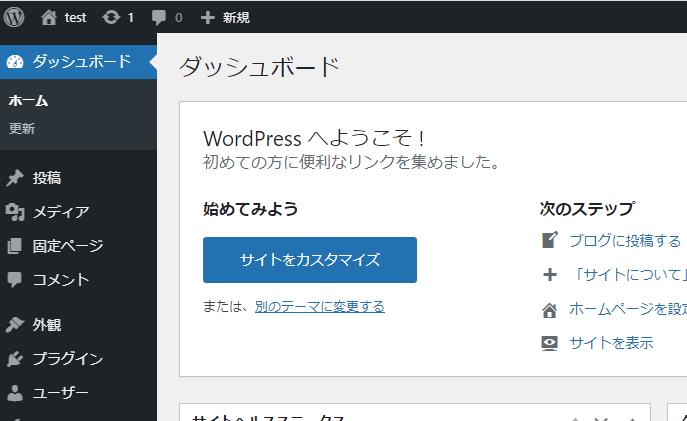Viewport: 687px width, 421px height.
Task: Click the home icon beside test
Action: pyautogui.click(x=49, y=18)
